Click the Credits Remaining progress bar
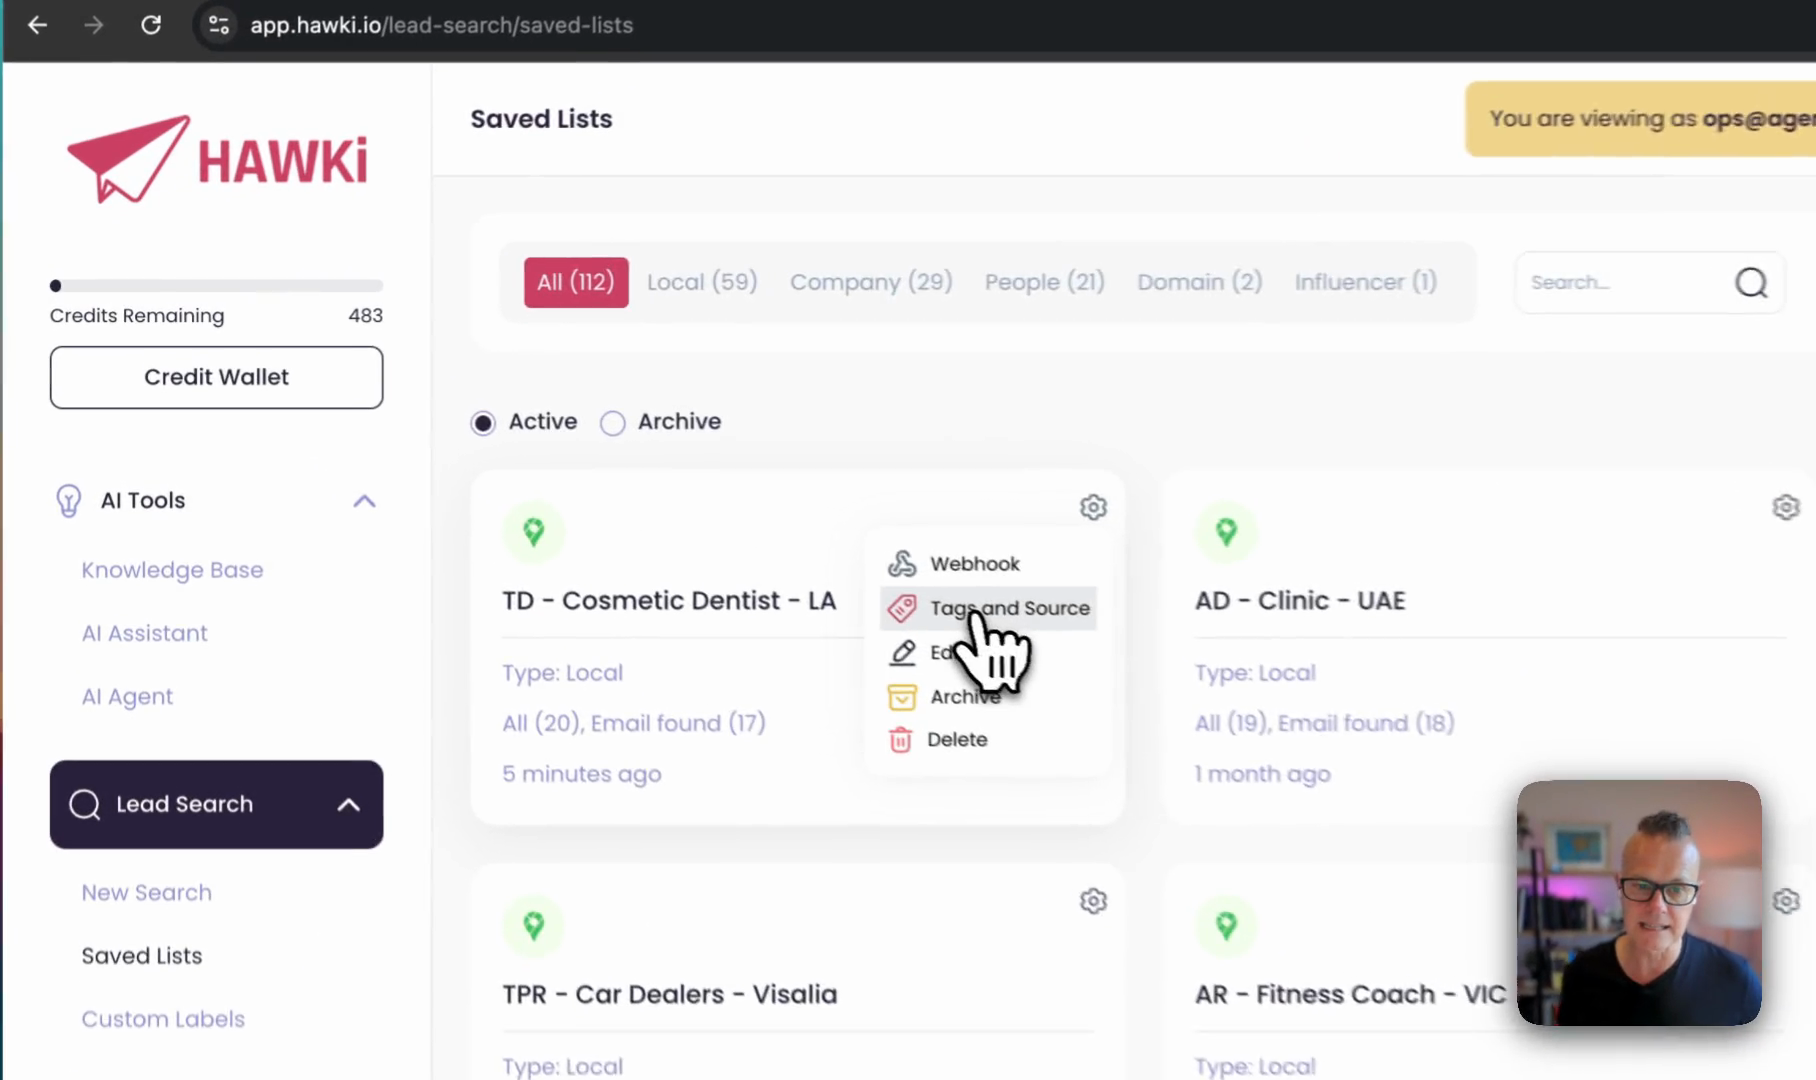Screen dimensions: 1816x1080 tap(216, 286)
